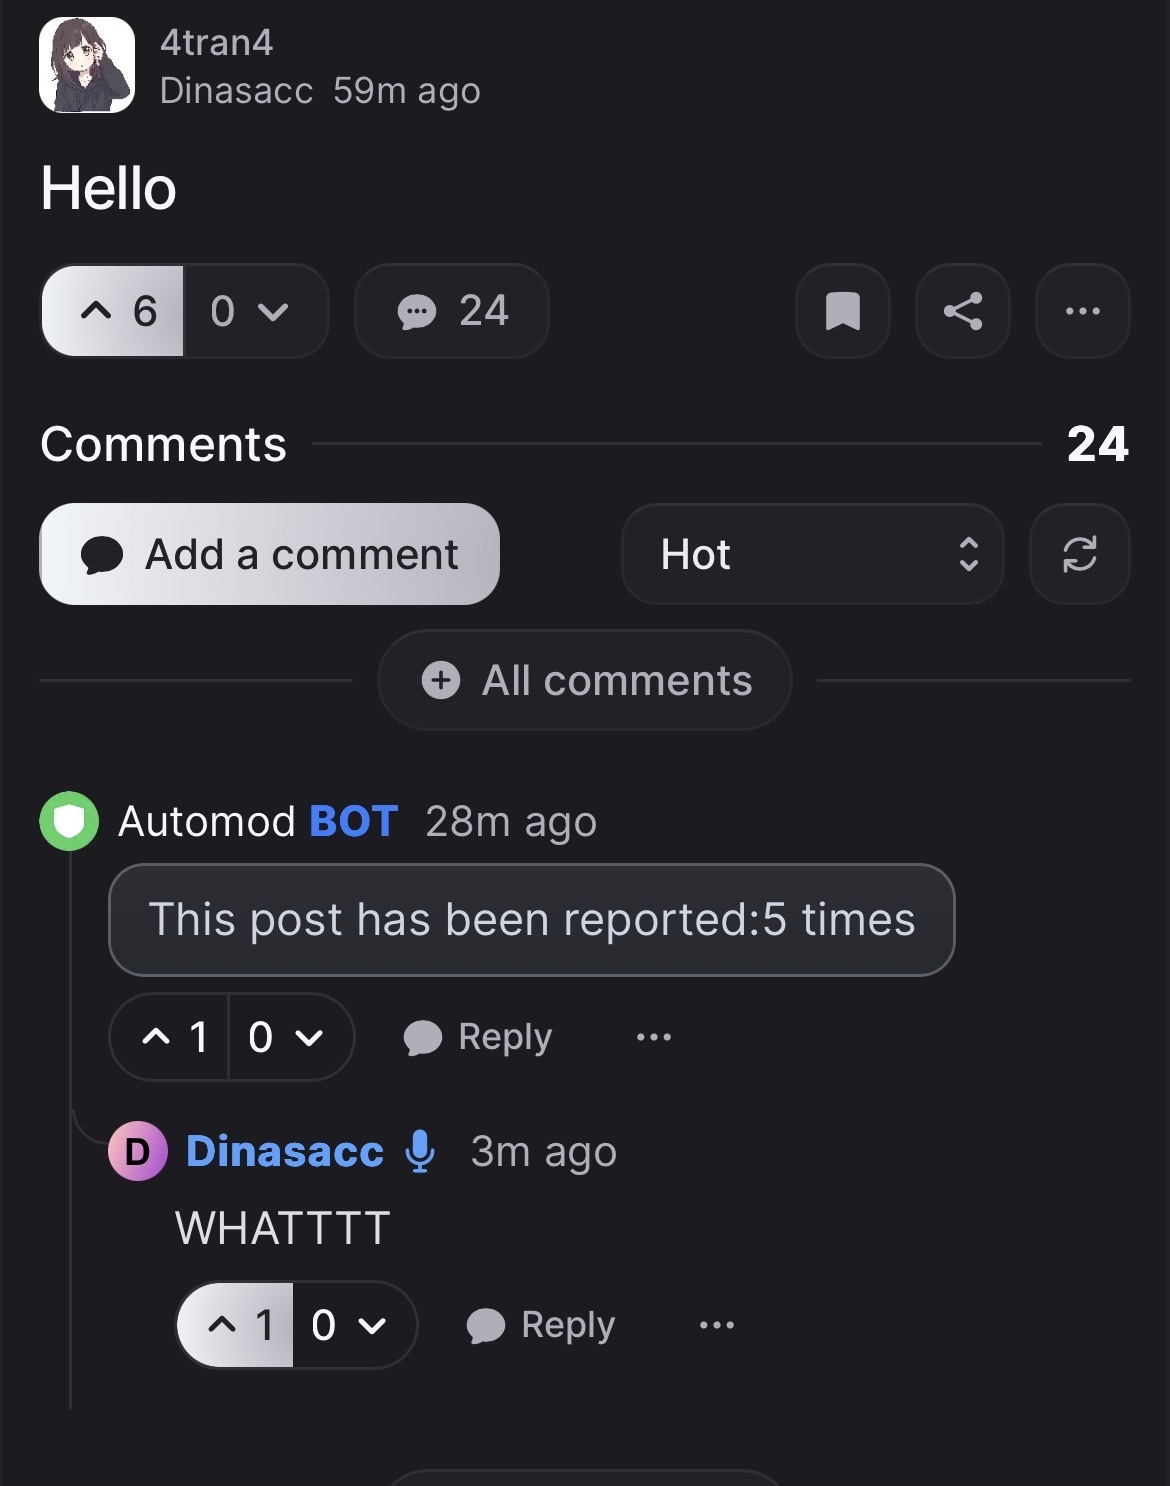
Task: Open the Hot sort dropdown
Action: tap(812, 554)
